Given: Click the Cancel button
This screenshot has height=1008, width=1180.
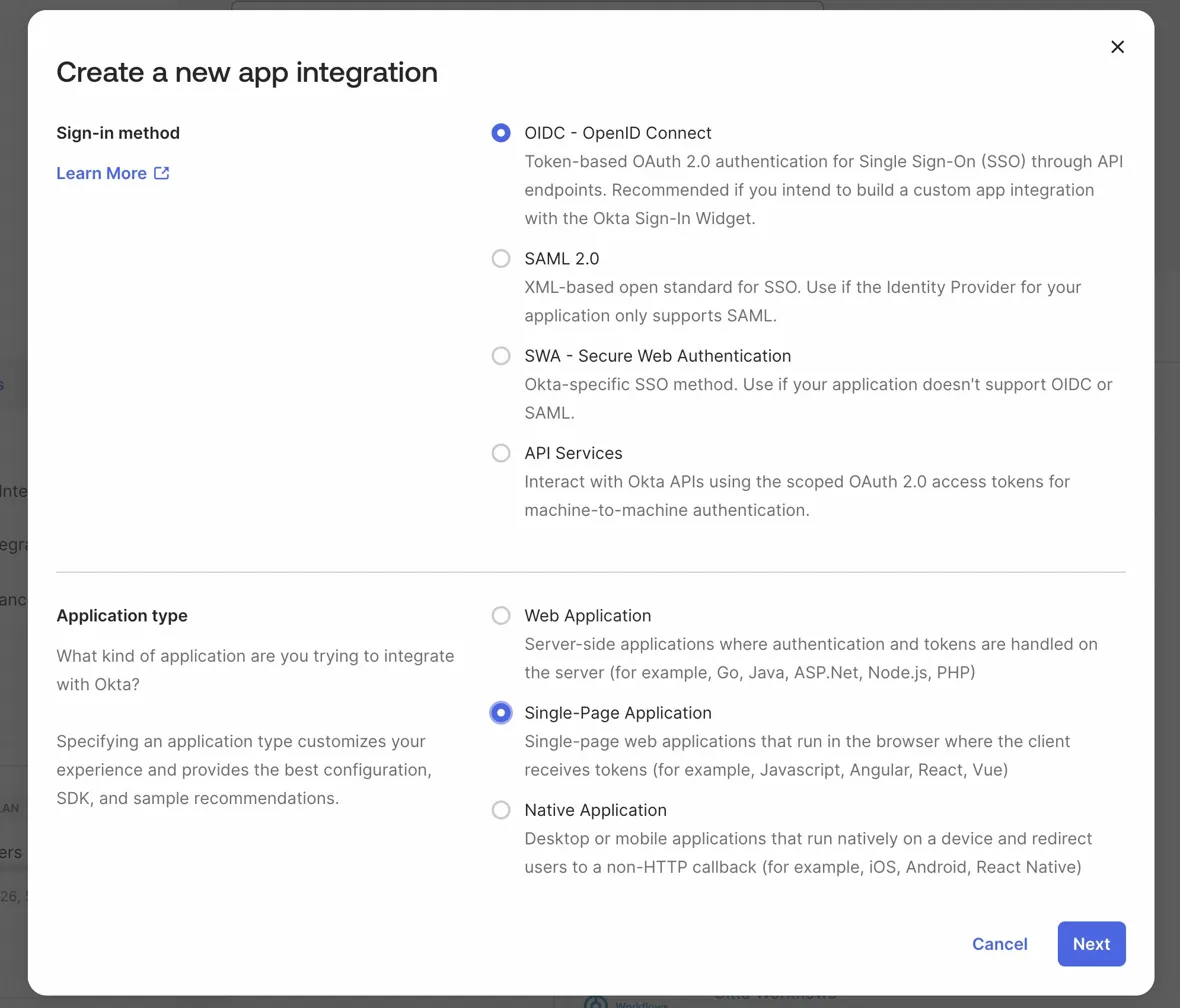Looking at the screenshot, I should point(999,944).
